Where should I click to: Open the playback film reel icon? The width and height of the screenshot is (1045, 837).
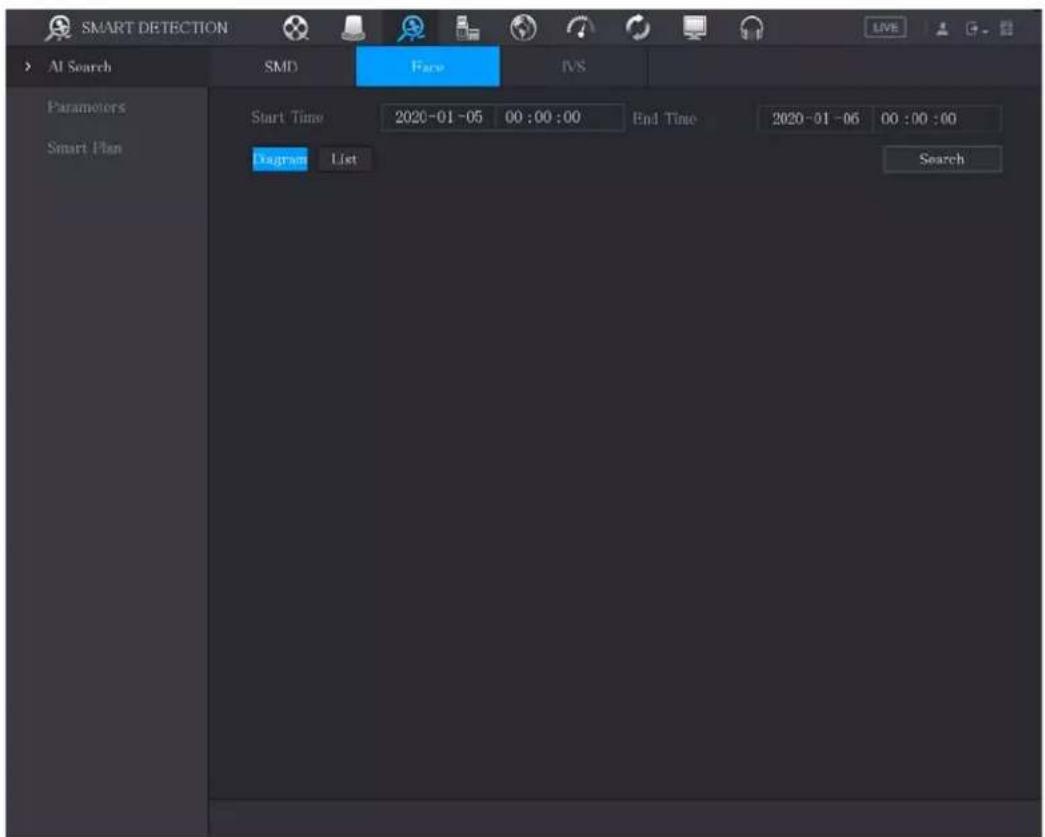pos(295,28)
